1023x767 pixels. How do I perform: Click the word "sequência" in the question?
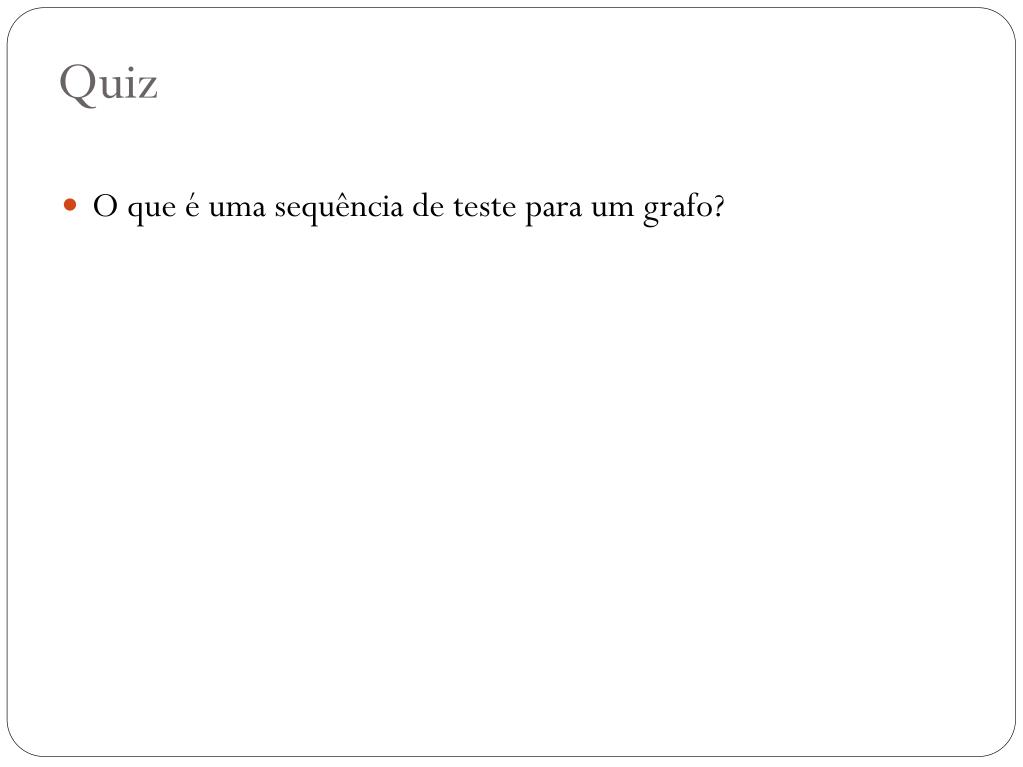(339, 207)
